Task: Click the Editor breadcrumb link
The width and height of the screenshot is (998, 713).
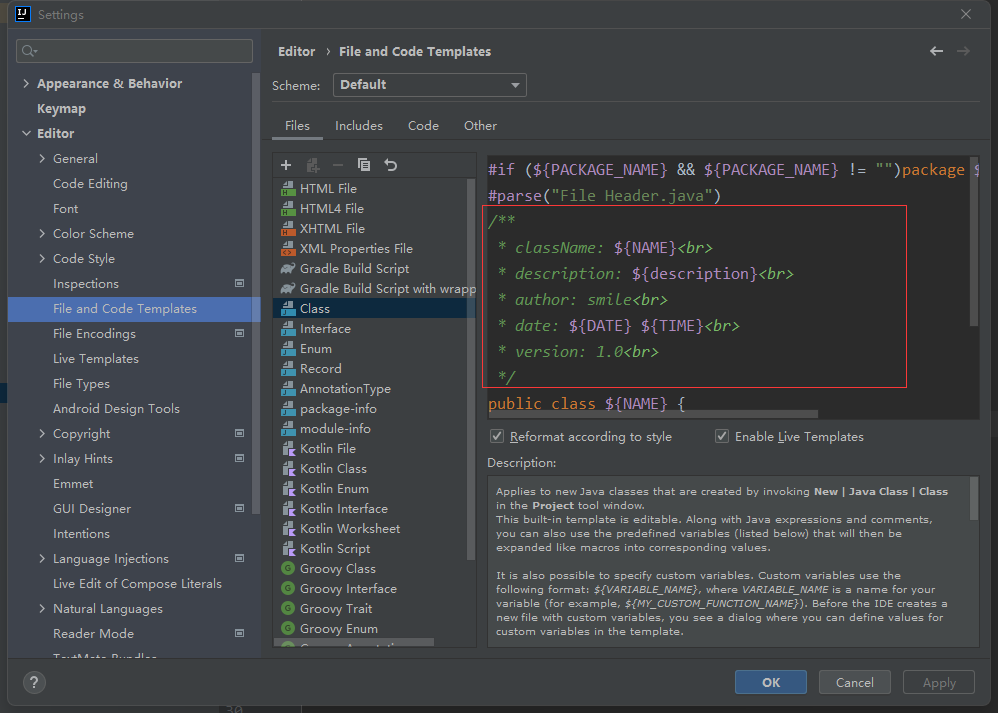Action: click(297, 52)
